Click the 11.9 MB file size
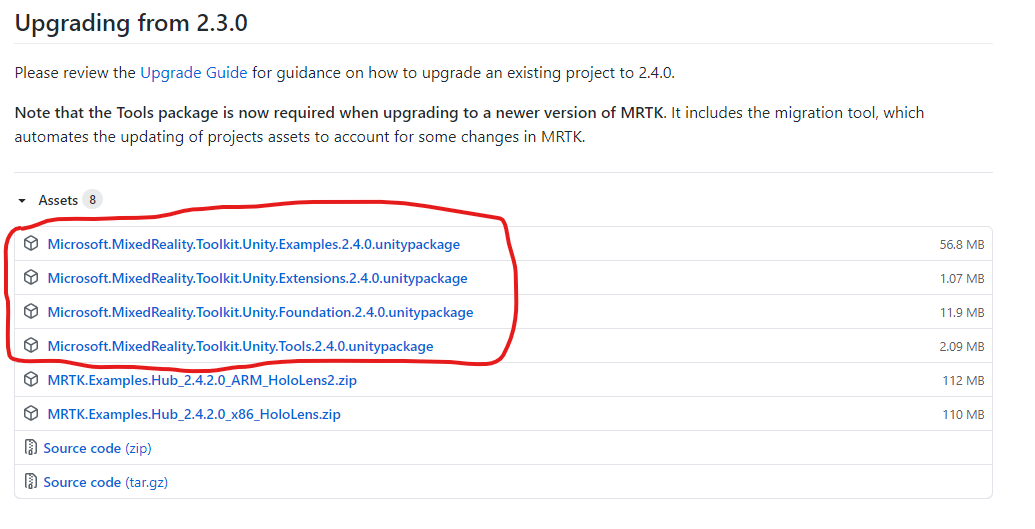 pos(962,313)
